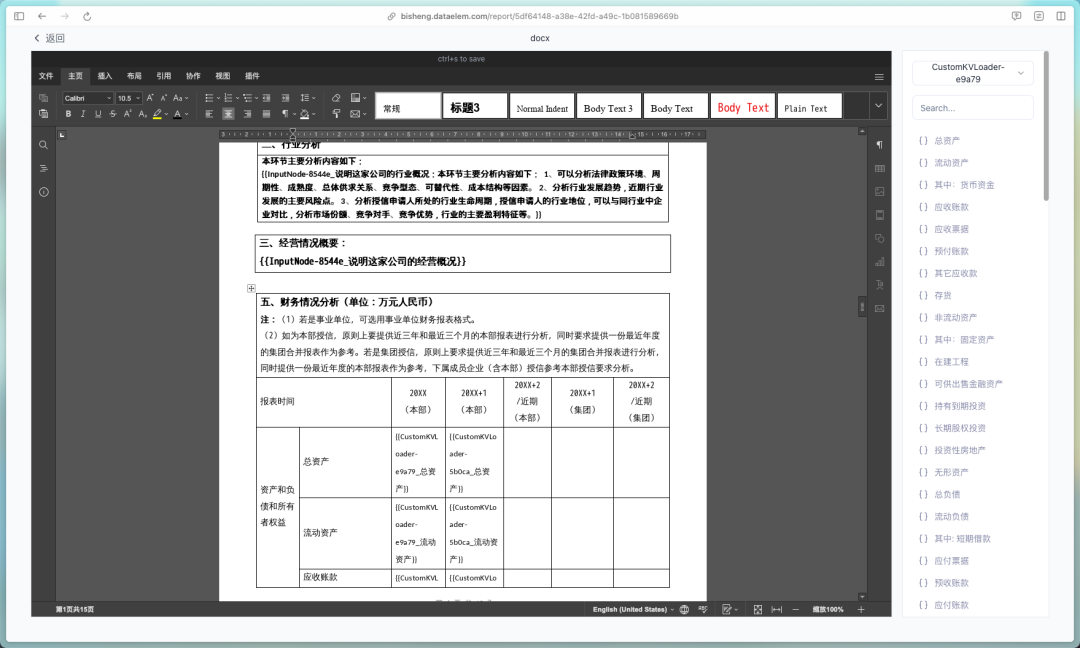1080x648 pixels.
Task: Click the set document language globe icon
Action: [684, 609]
